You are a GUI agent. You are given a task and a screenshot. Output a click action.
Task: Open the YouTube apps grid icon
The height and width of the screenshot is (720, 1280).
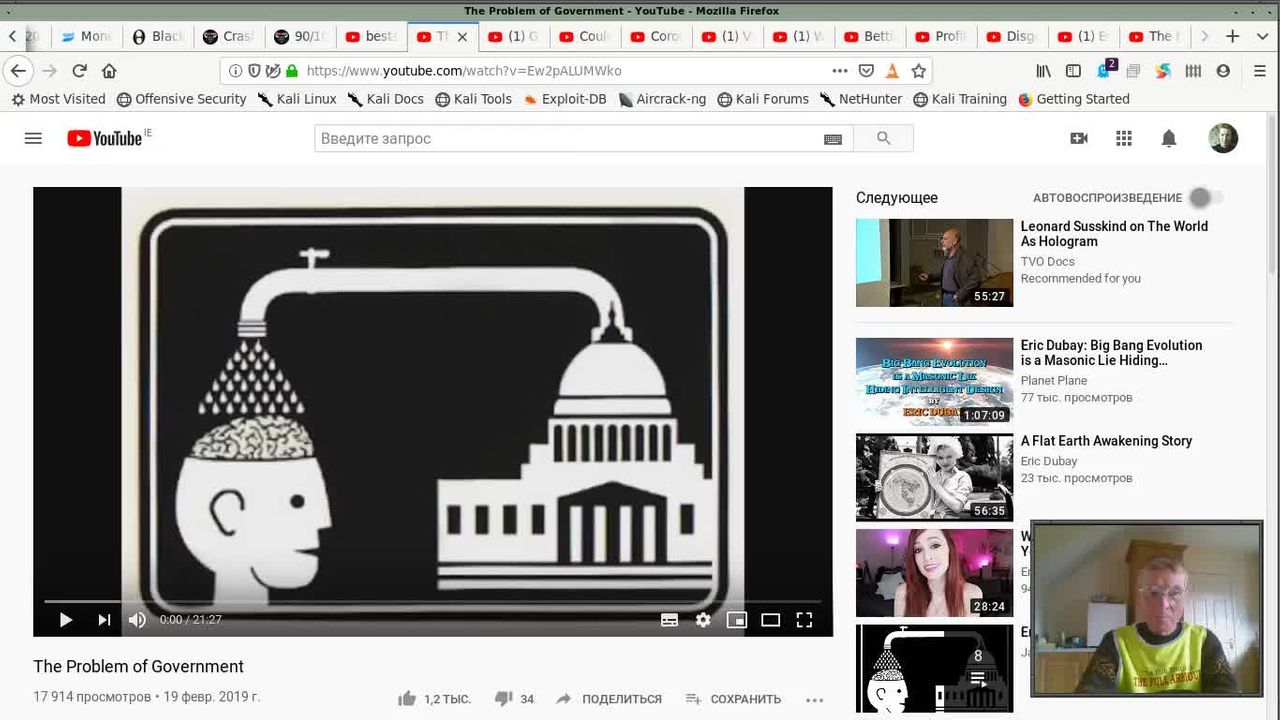click(1123, 139)
